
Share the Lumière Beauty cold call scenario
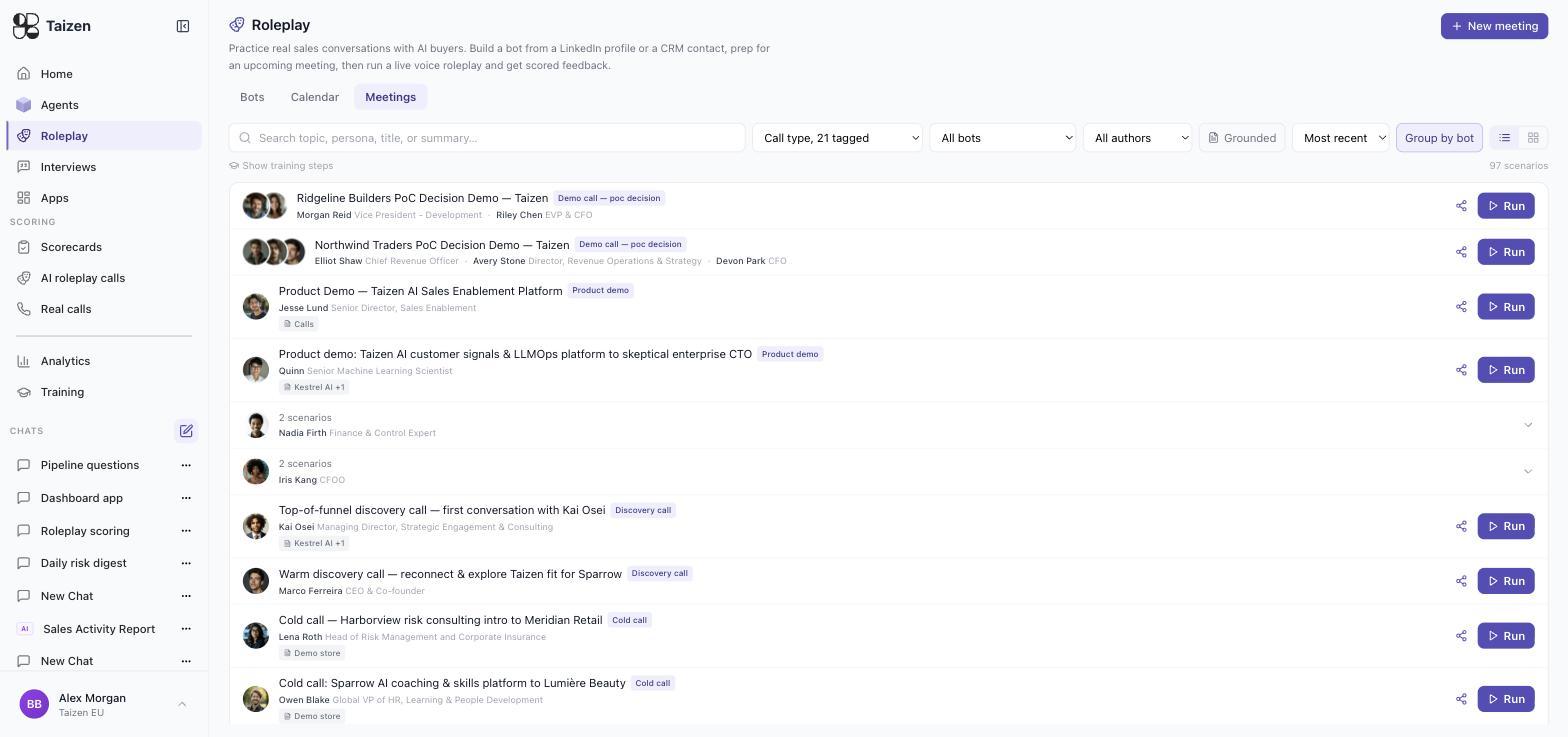tap(1461, 699)
